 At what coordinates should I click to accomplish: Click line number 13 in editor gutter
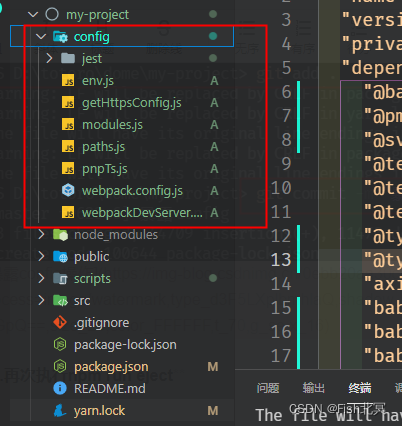point(281,260)
